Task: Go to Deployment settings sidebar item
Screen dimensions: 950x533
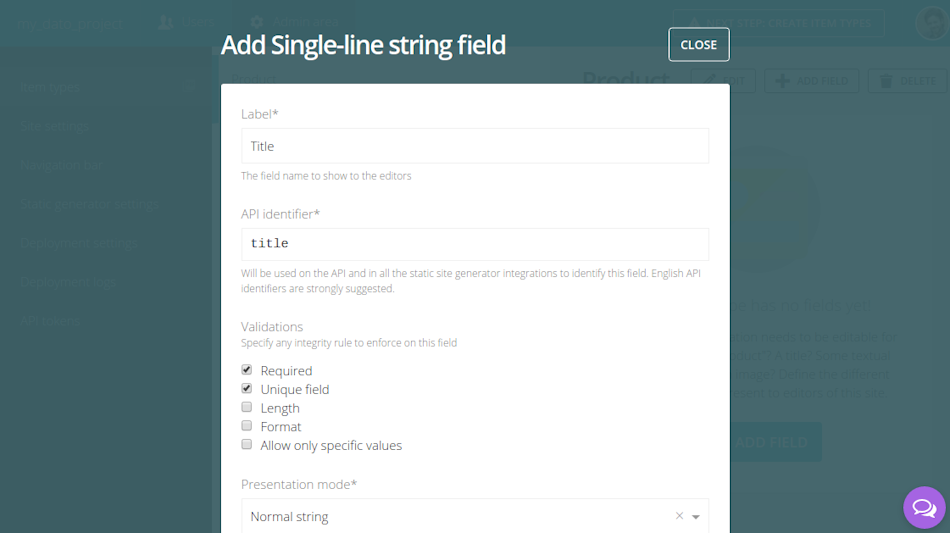Action: [x=79, y=243]
